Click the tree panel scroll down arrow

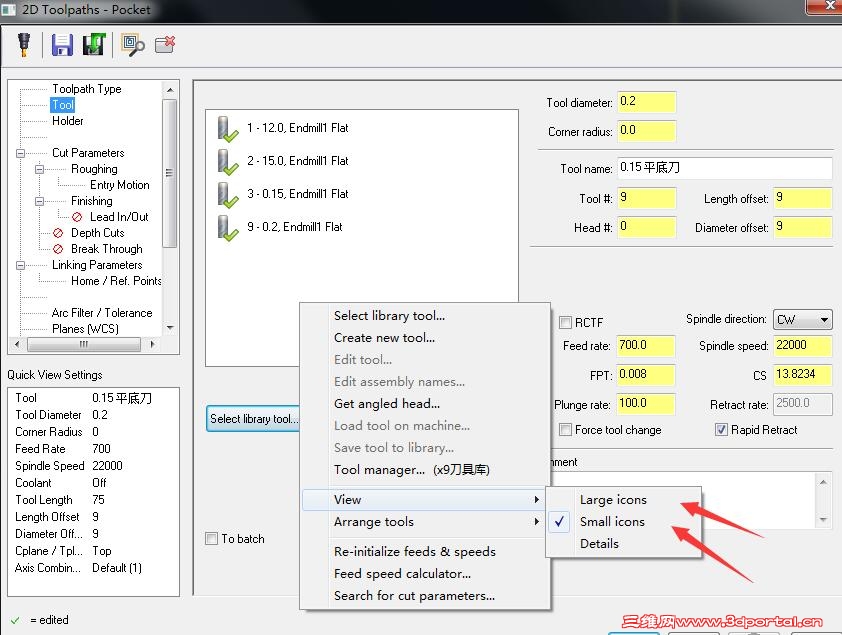pyautogui.click(x=170, y=327)
